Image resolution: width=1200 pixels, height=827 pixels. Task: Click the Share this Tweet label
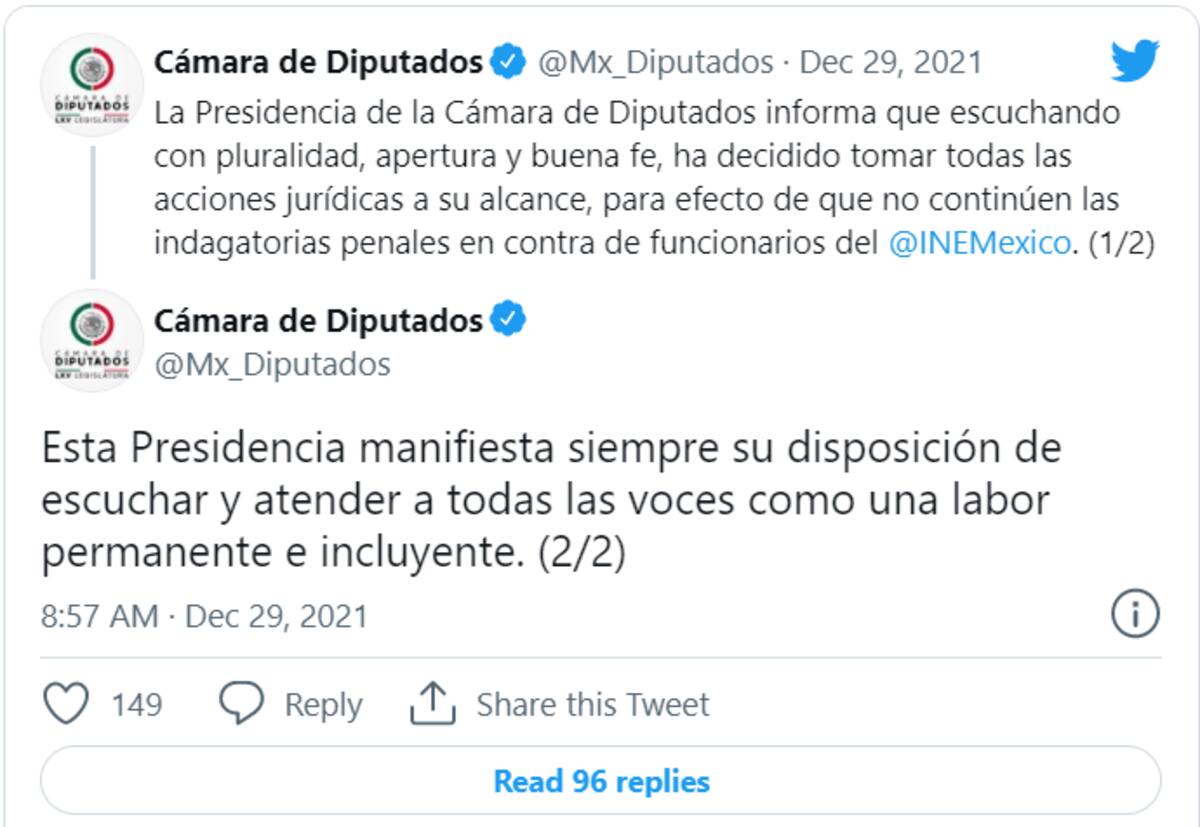[592, 704]
